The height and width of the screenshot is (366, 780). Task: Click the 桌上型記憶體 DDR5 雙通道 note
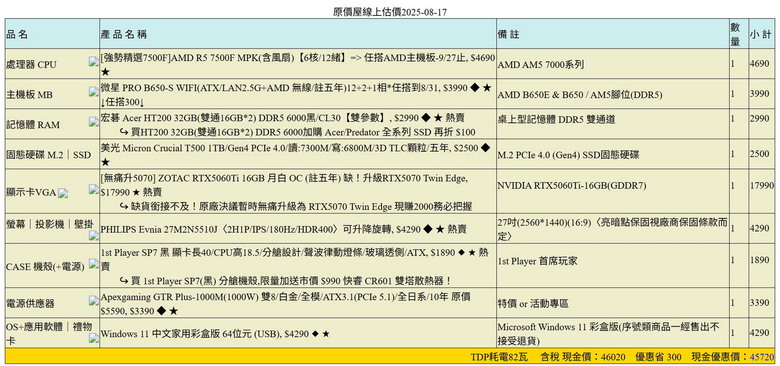[556, 119]
